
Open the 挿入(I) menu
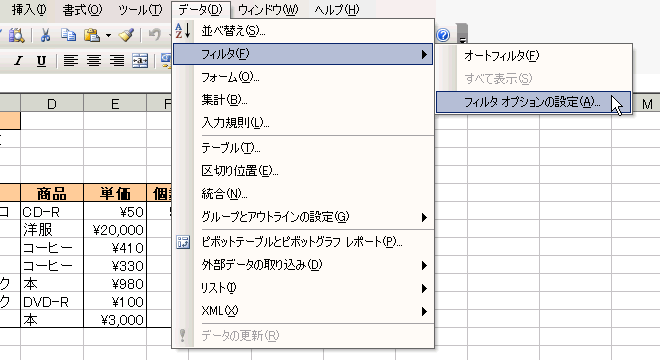point(29,9)
